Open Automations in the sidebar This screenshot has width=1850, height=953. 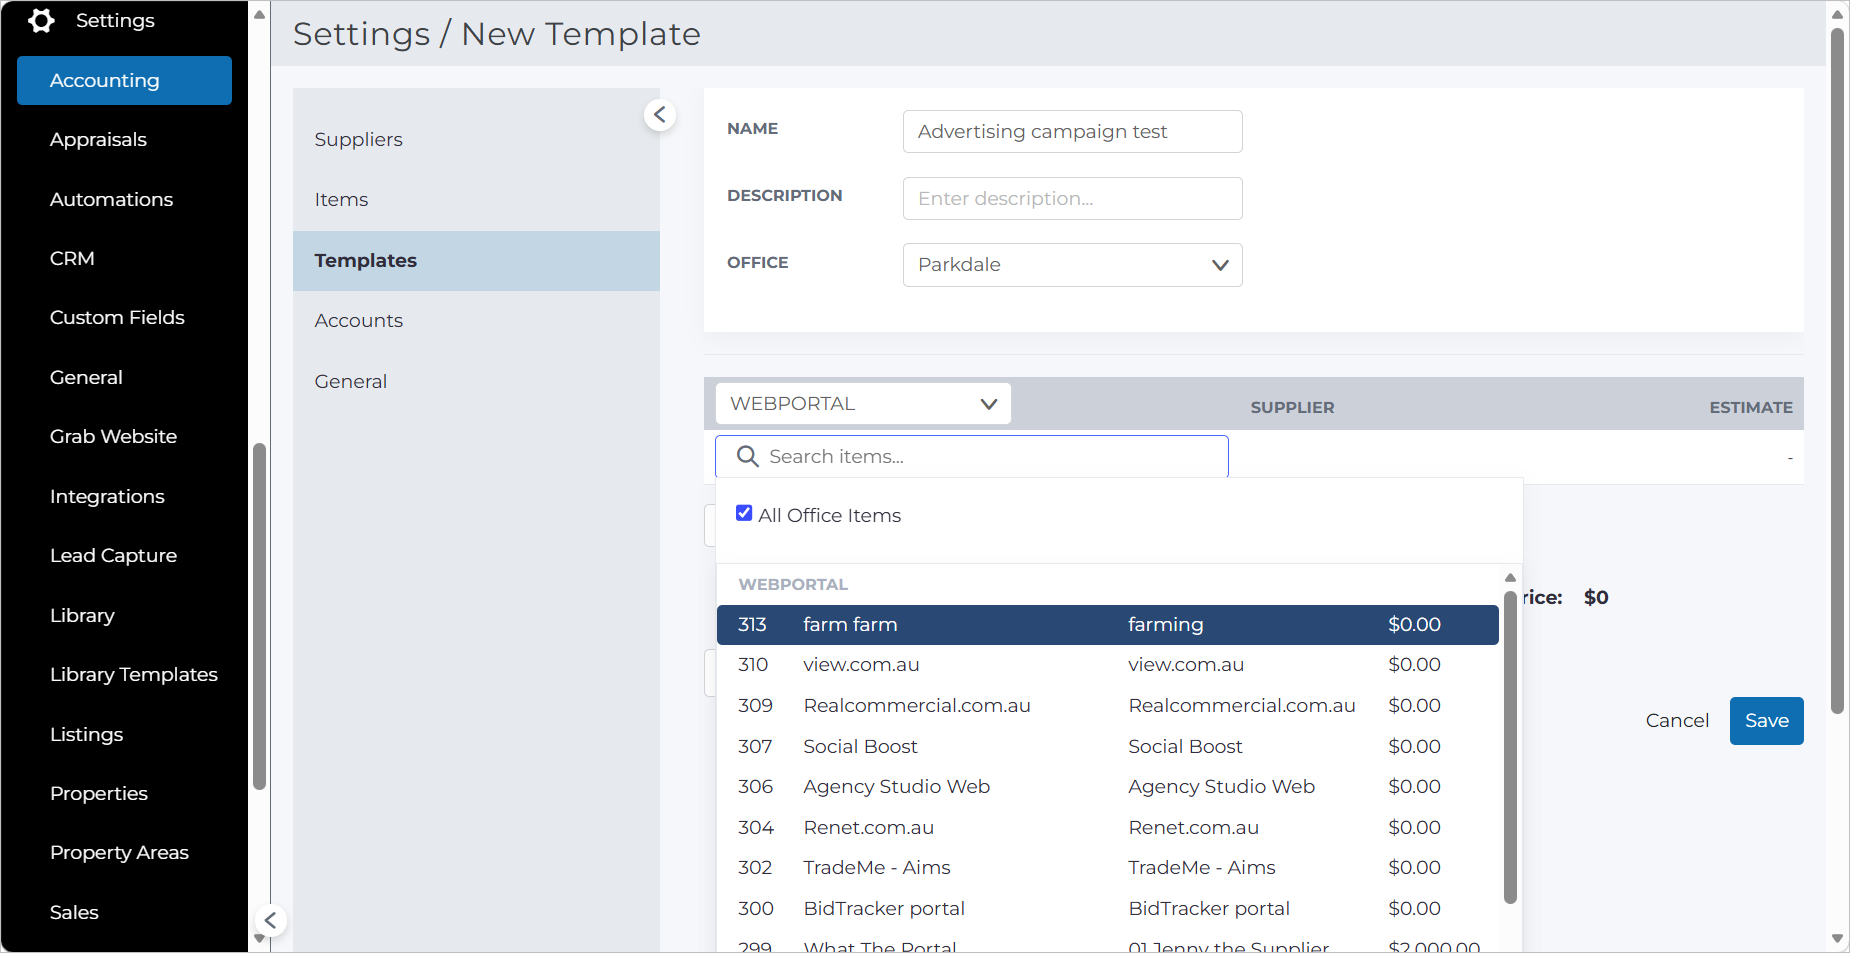tap(111, 199)
